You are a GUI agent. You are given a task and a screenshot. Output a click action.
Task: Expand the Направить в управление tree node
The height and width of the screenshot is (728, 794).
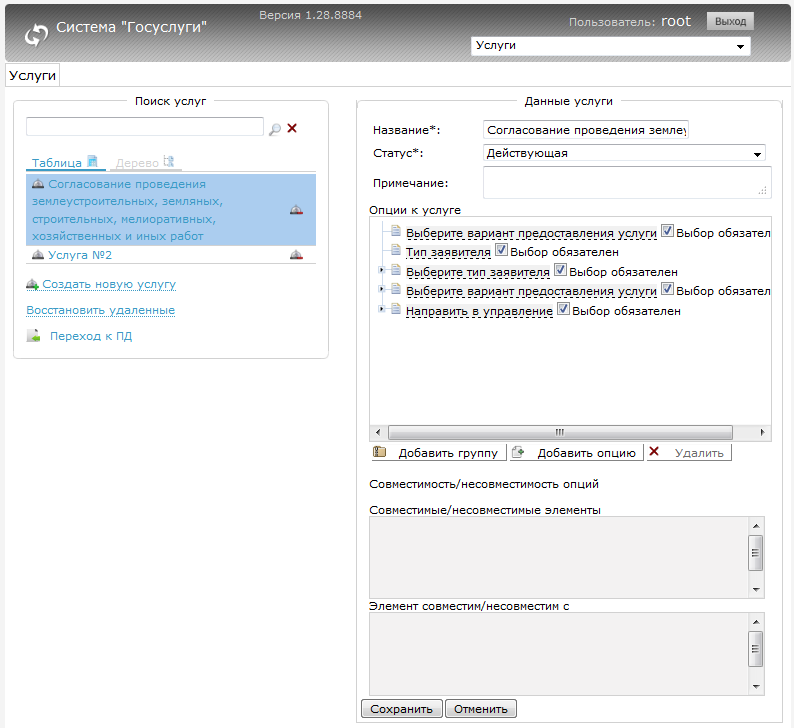pyautogui.click(x=381, y=309)
